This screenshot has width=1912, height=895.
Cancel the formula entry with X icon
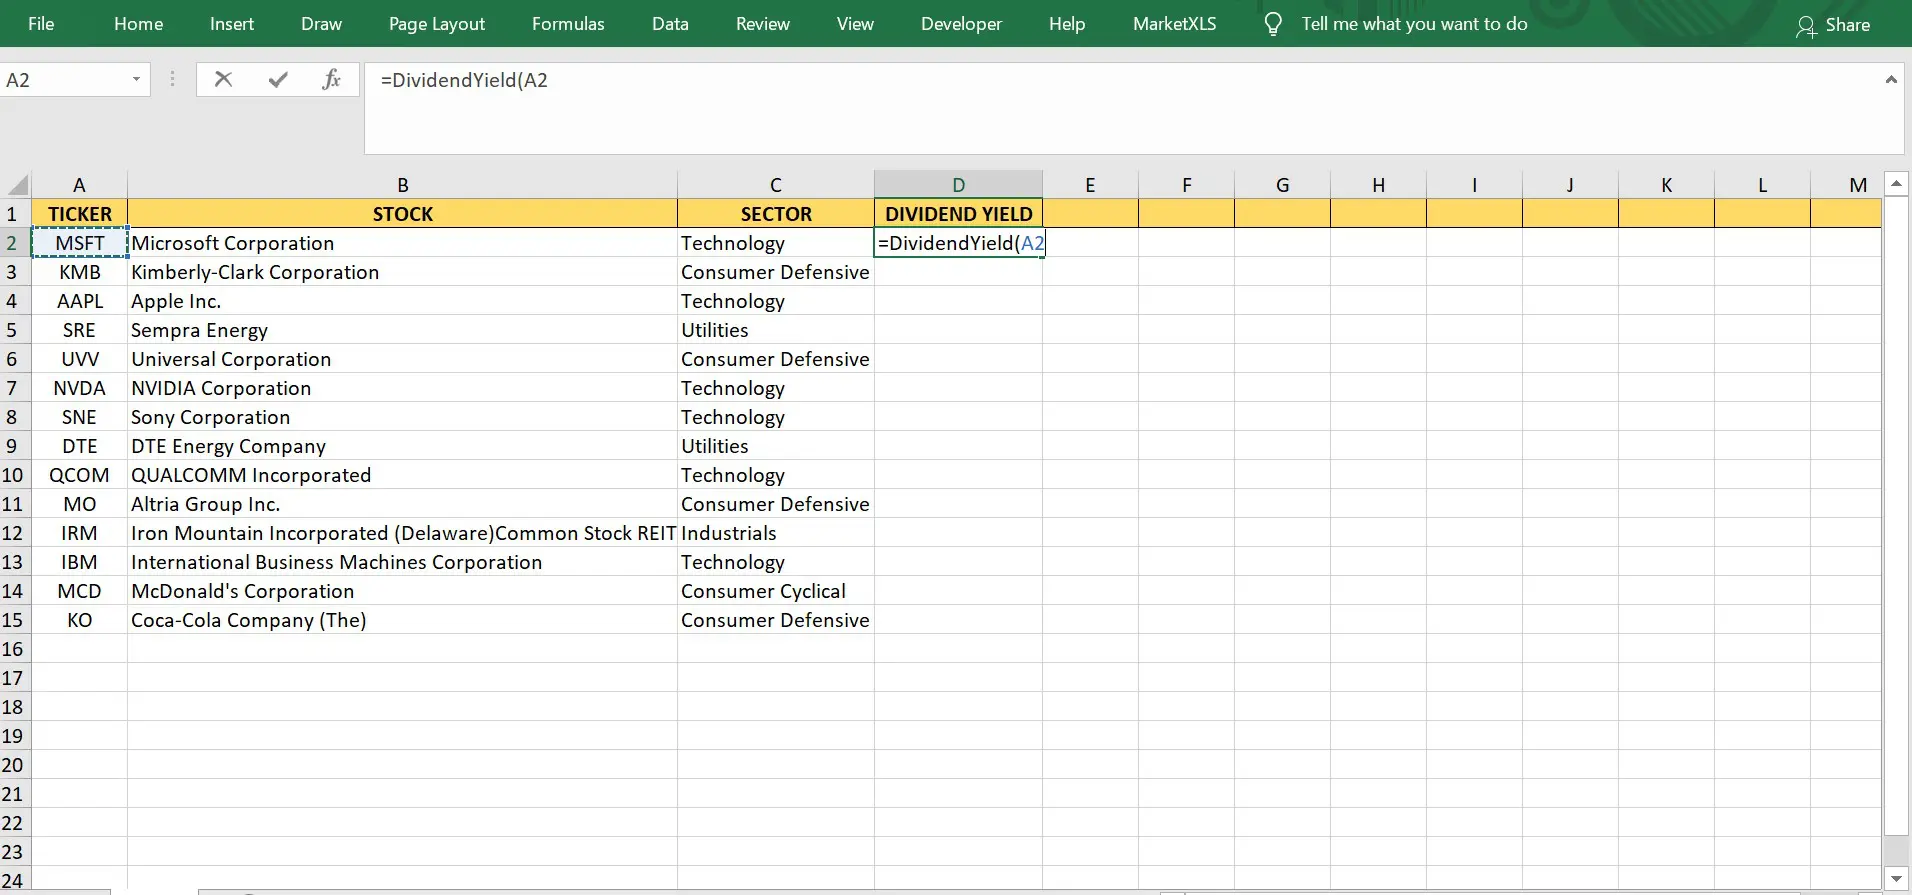[223, 80]
